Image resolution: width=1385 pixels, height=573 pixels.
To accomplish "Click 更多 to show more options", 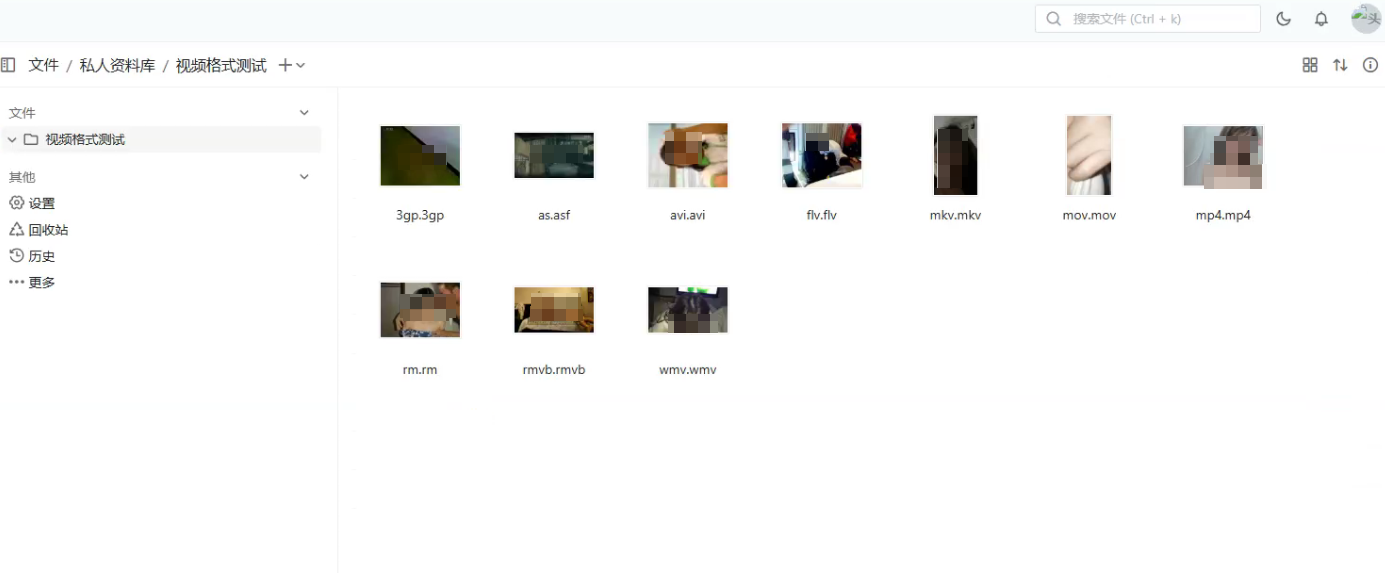I will coord(41,283).
